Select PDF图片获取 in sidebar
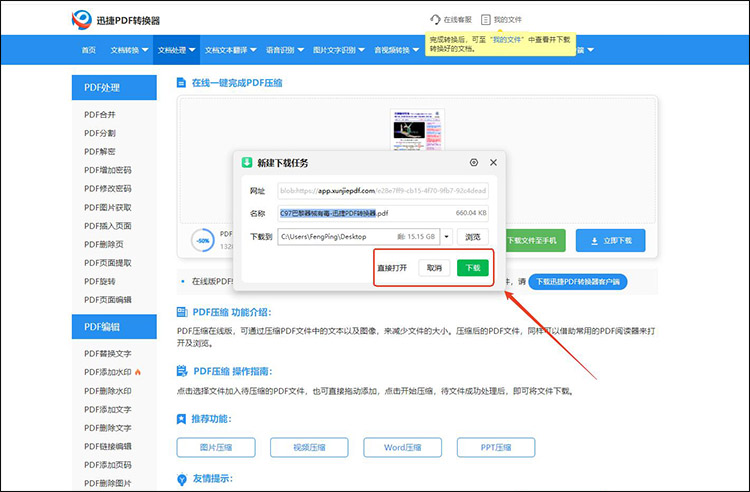Viewport: 750px width, 492px height. click(108, 208)
